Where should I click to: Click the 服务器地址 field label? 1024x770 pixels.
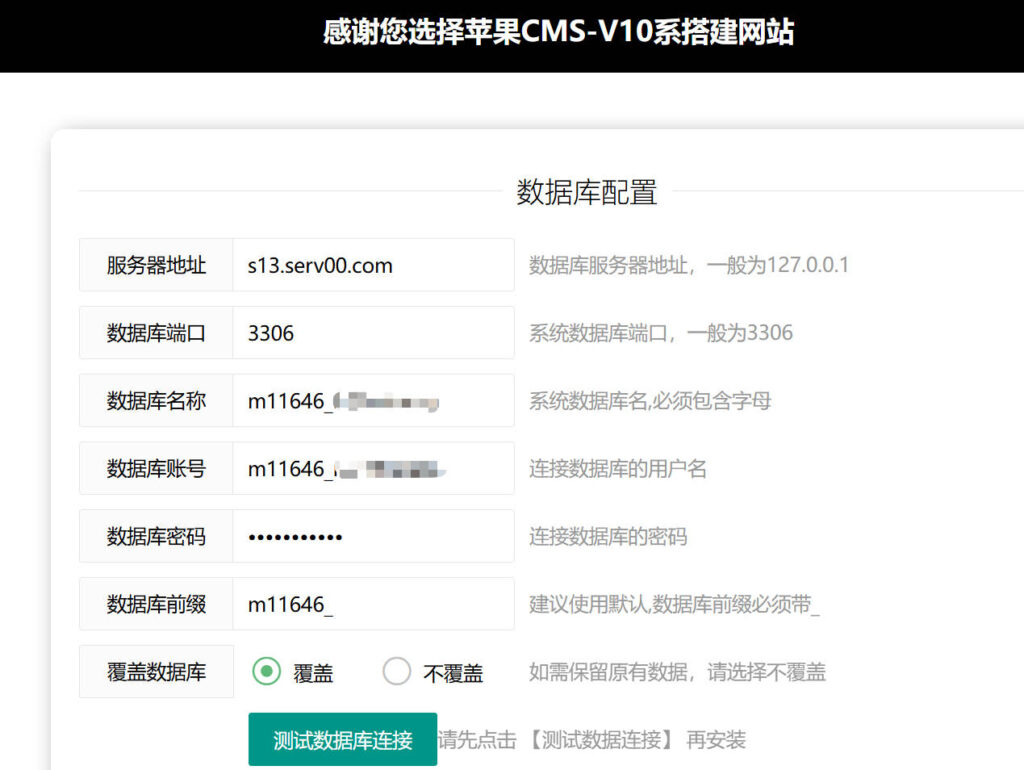(156, 265)
